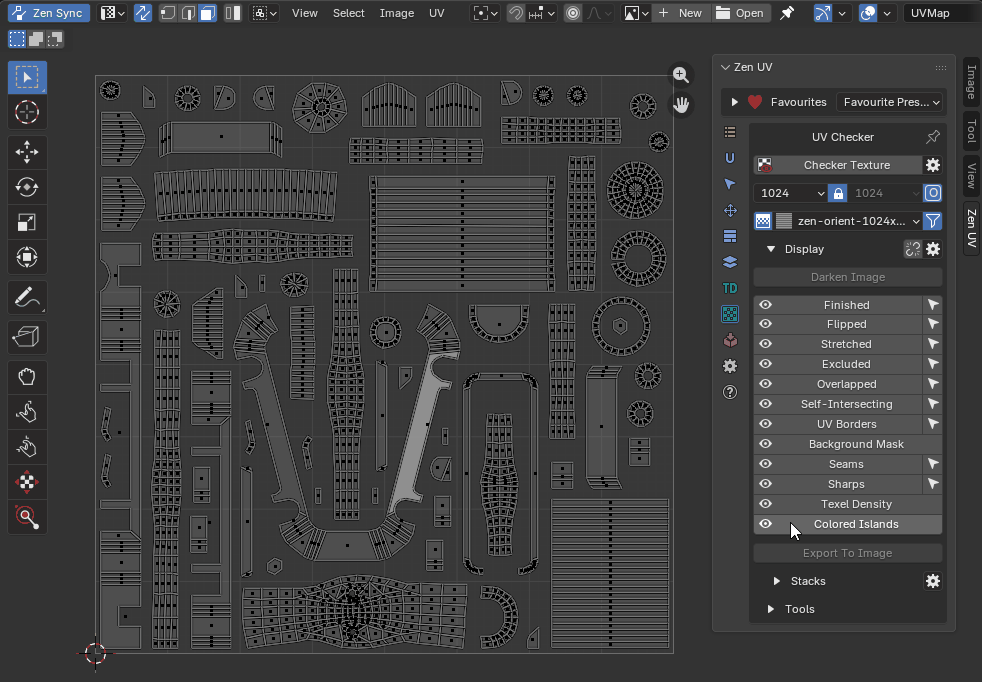Open the UV menu in the header

point(437,13)
